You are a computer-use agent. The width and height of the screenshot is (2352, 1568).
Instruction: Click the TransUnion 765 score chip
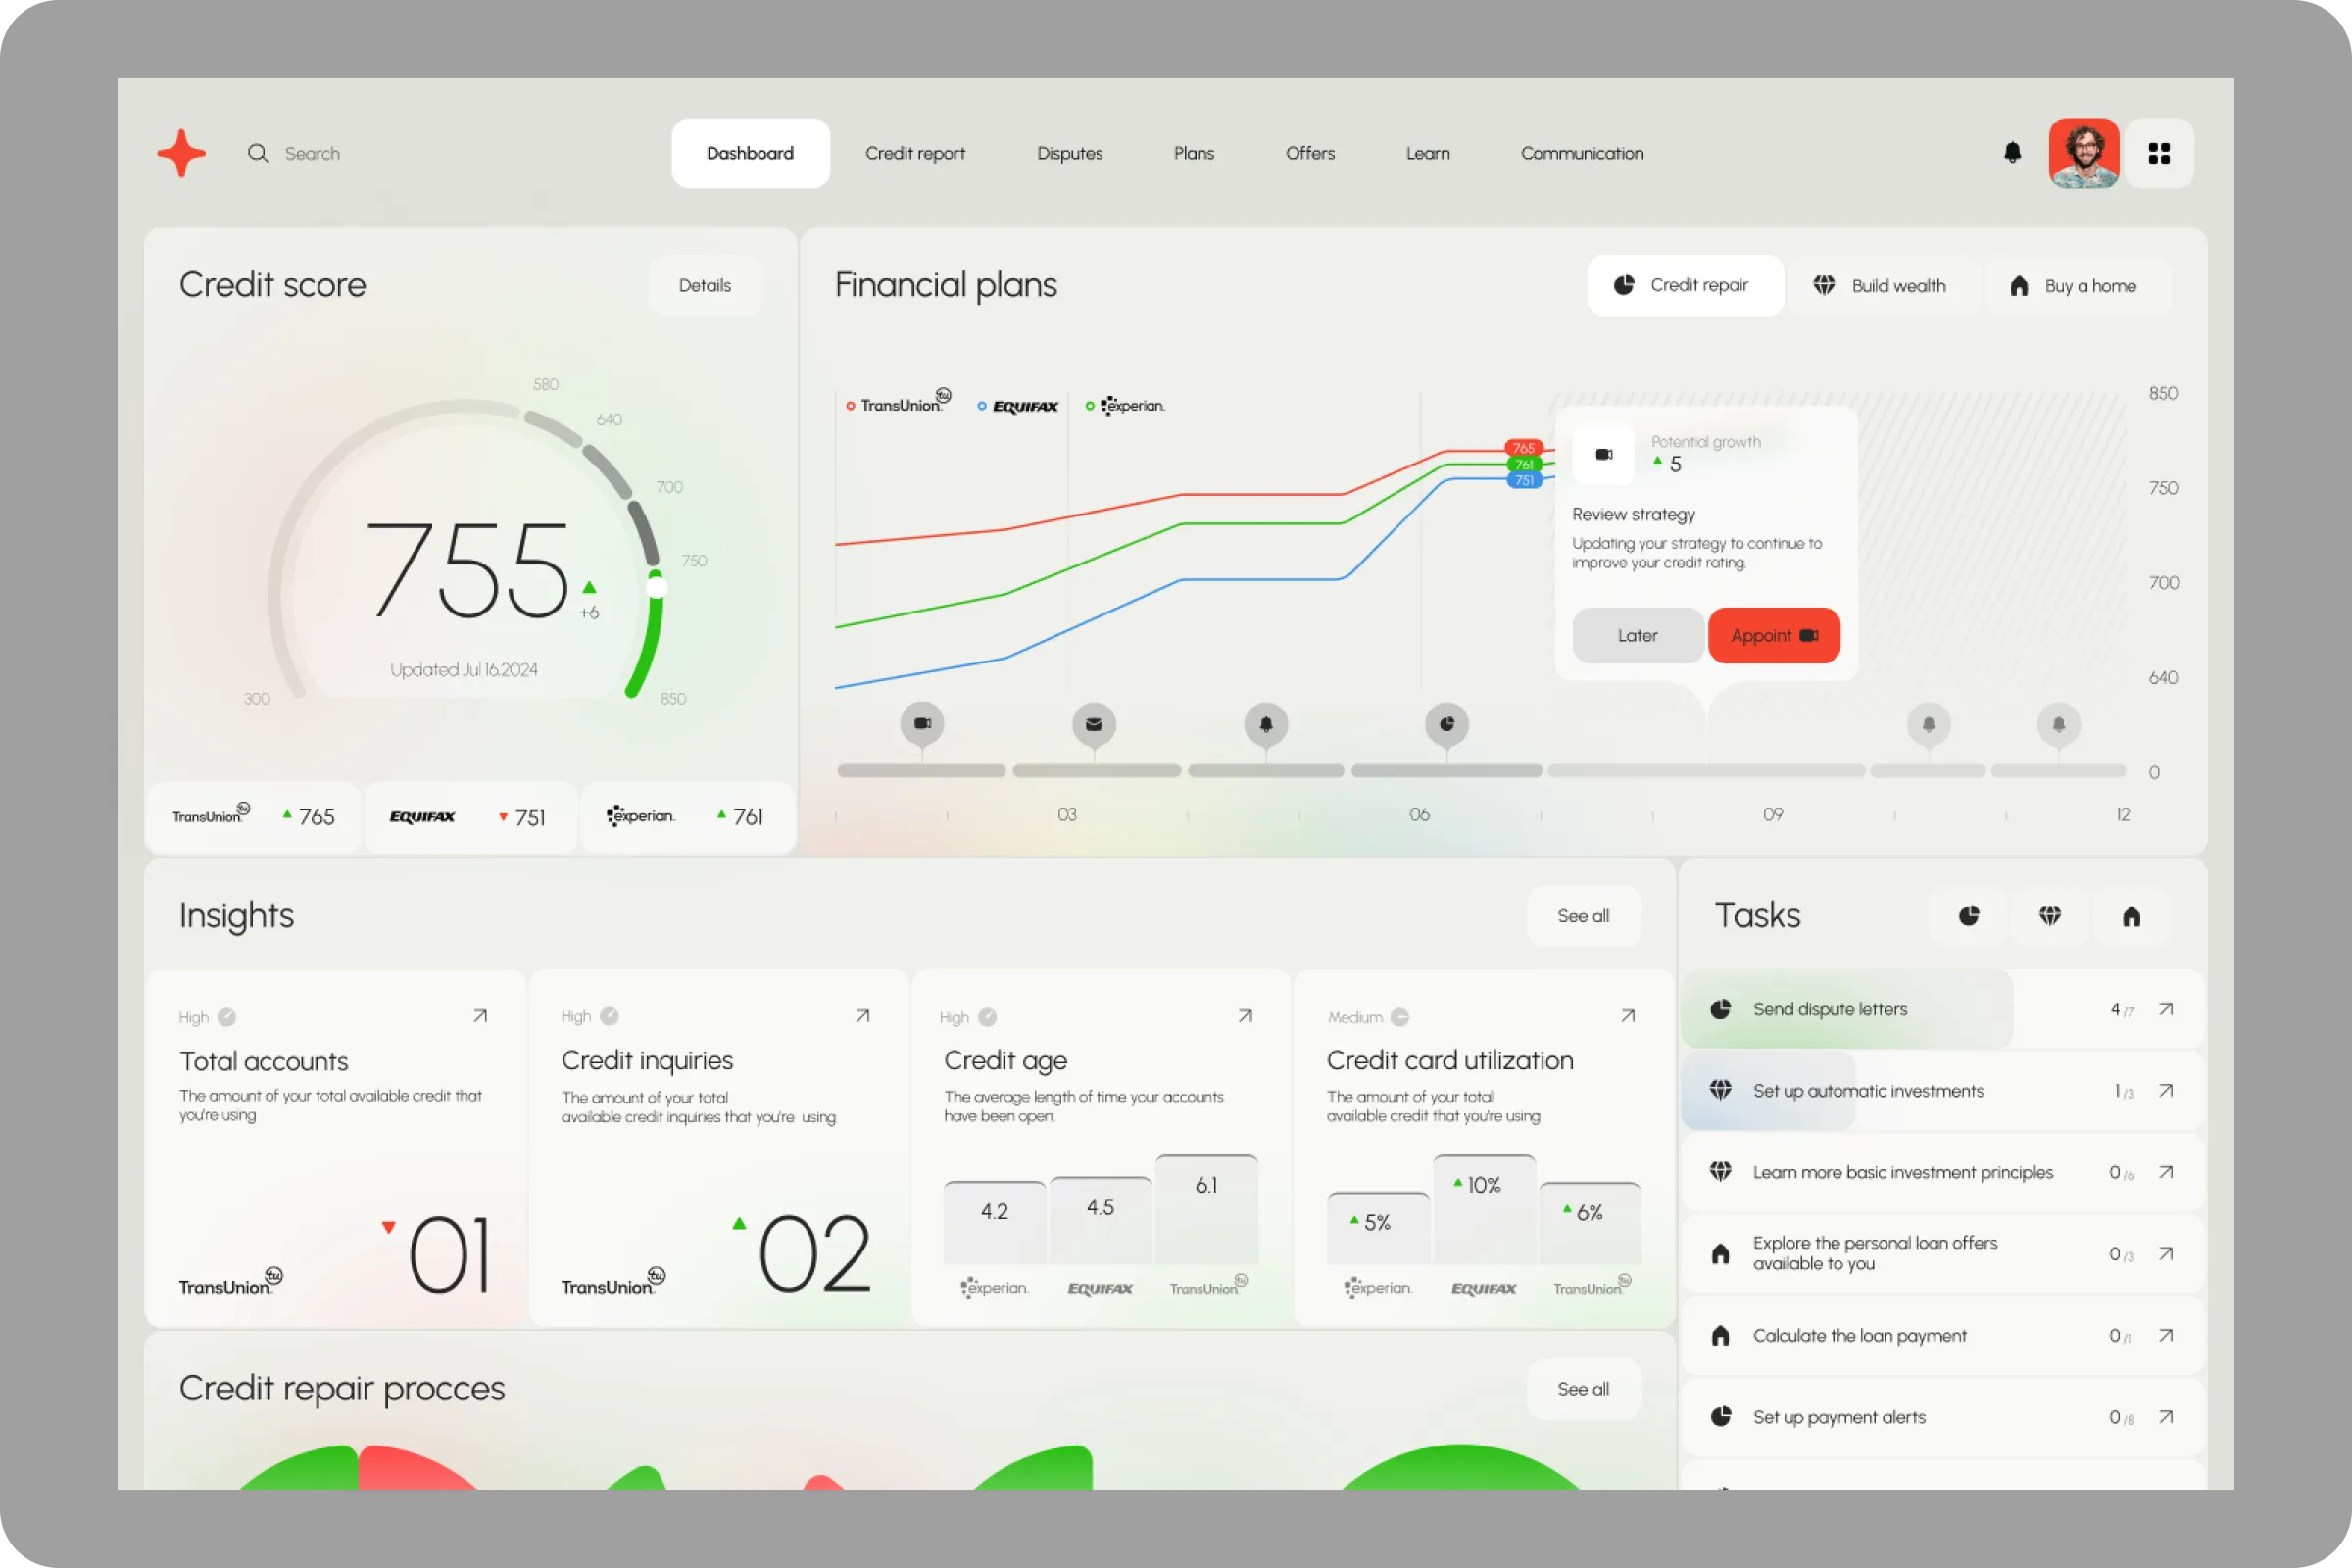click(x=253, y=817)
